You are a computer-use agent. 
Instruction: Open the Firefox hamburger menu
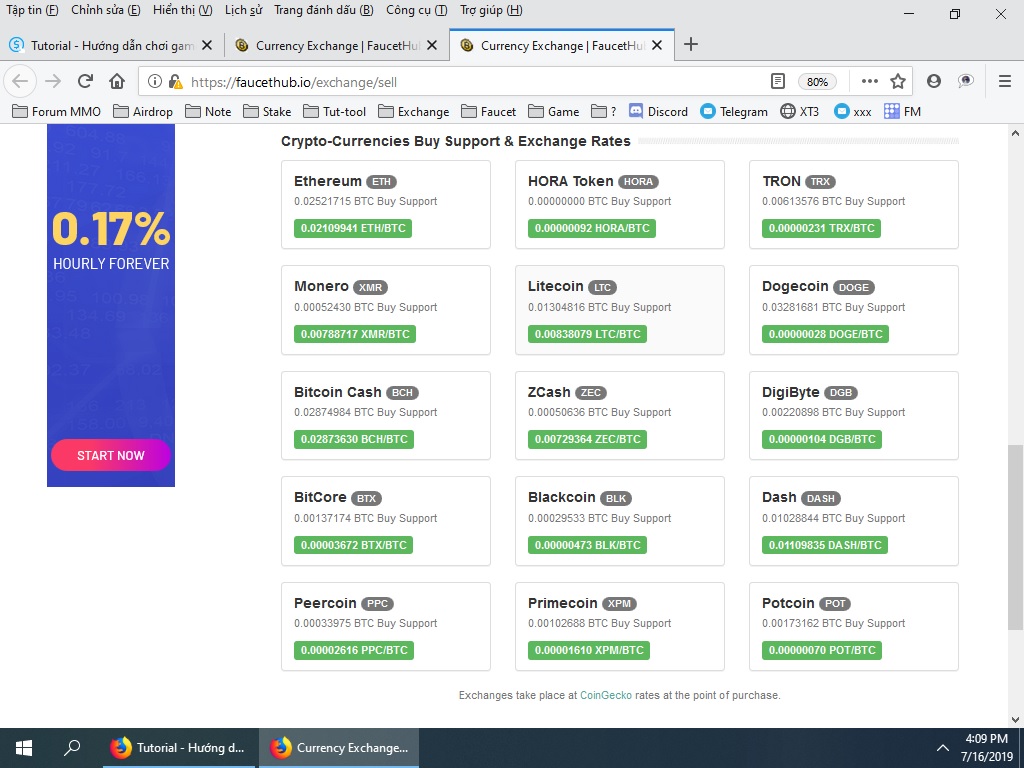coord(1005,81)
